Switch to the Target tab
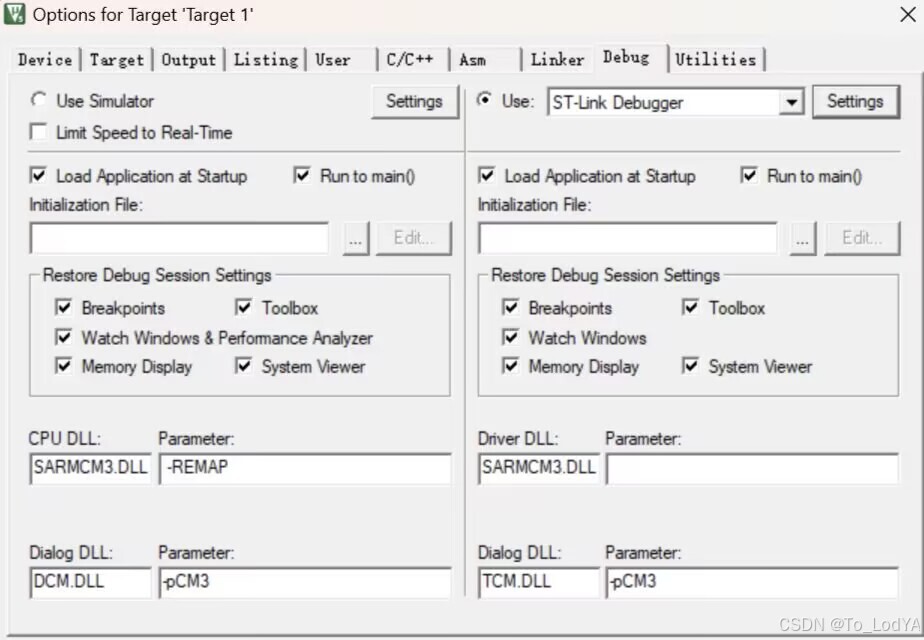The width and height of the screenshot is (924, 640). [x=117, y=60]
